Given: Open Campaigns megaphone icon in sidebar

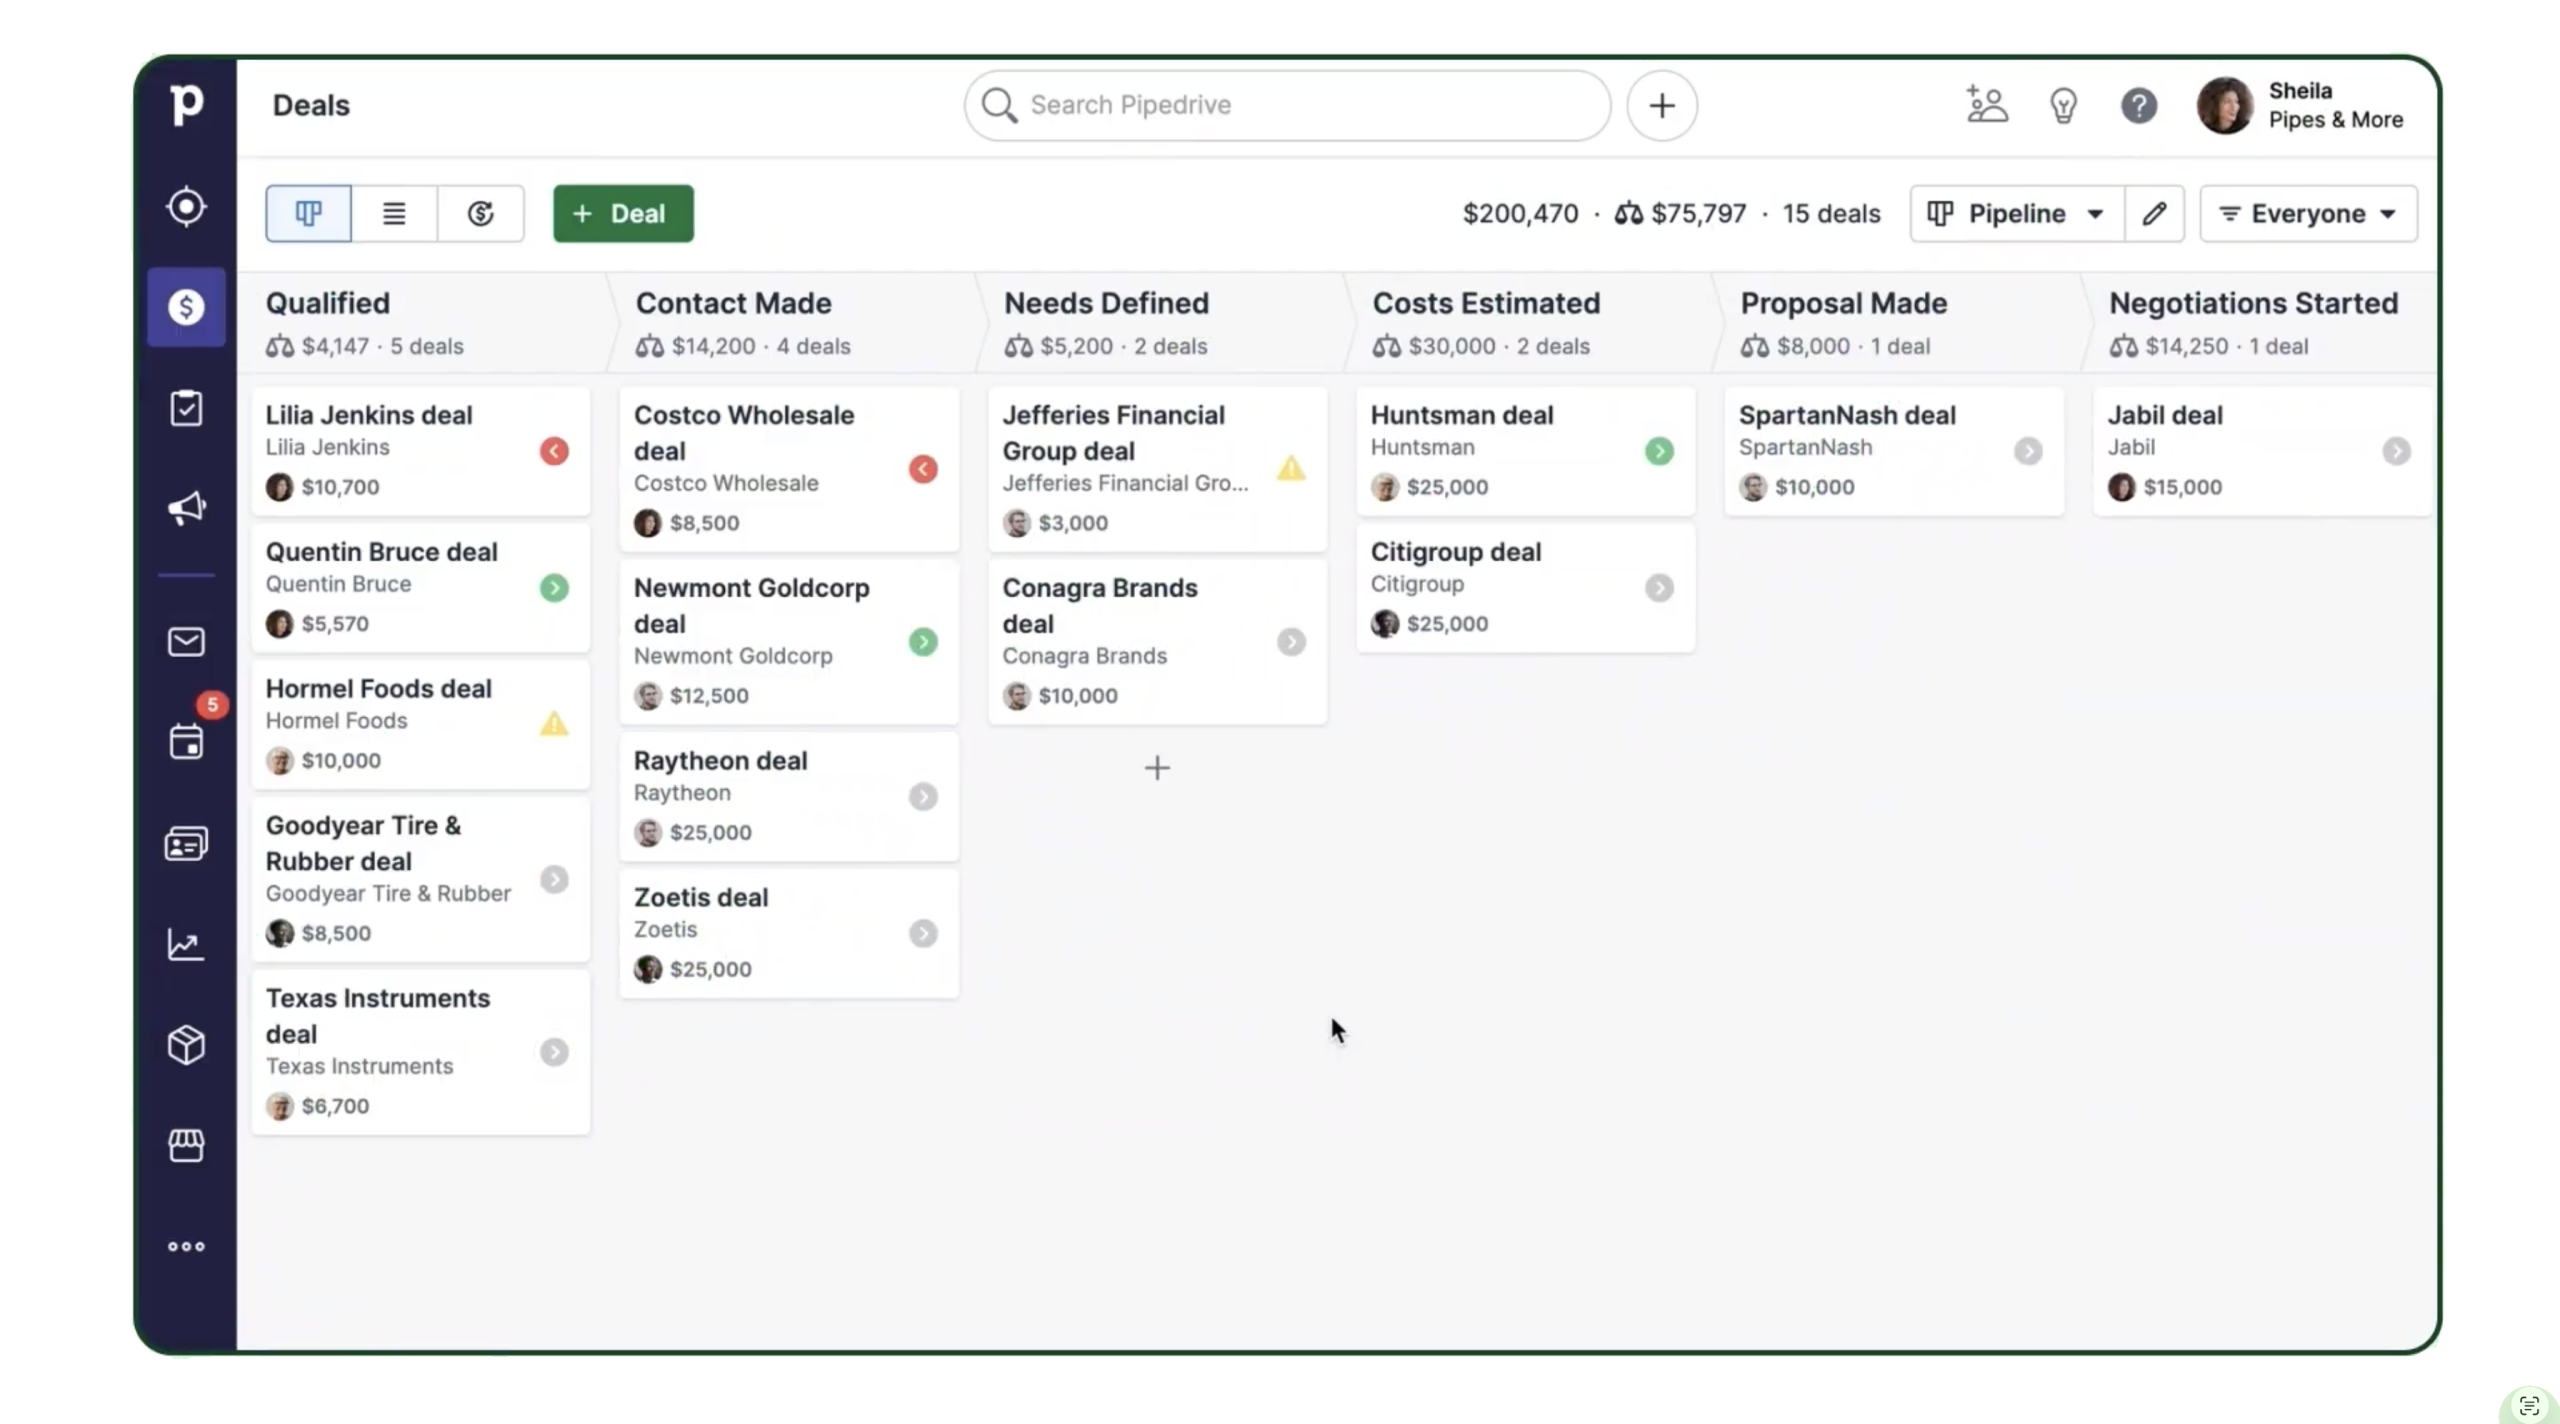Looking at the screenshot, I should pos(186,508).
